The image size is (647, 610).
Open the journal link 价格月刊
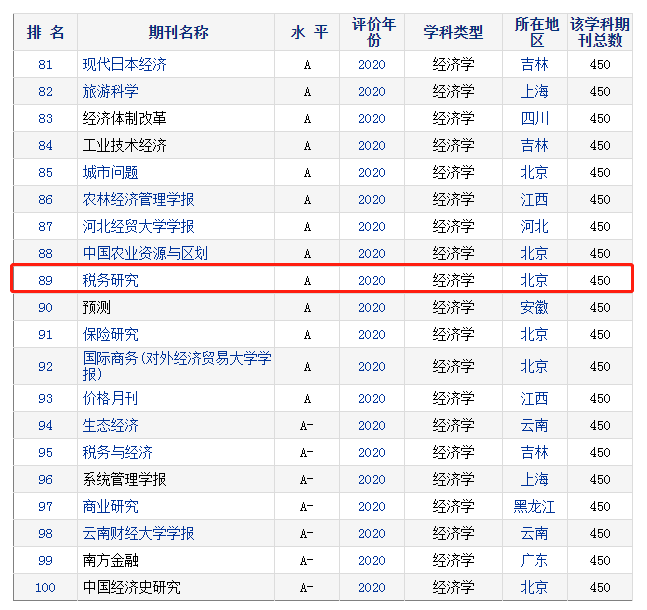pos(111,398)
